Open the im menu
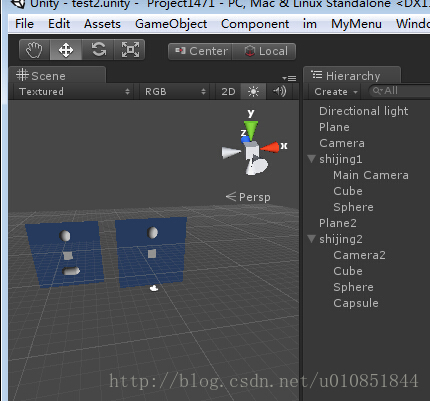The width and height of the screenshot is (430, 401). [310, 24]
